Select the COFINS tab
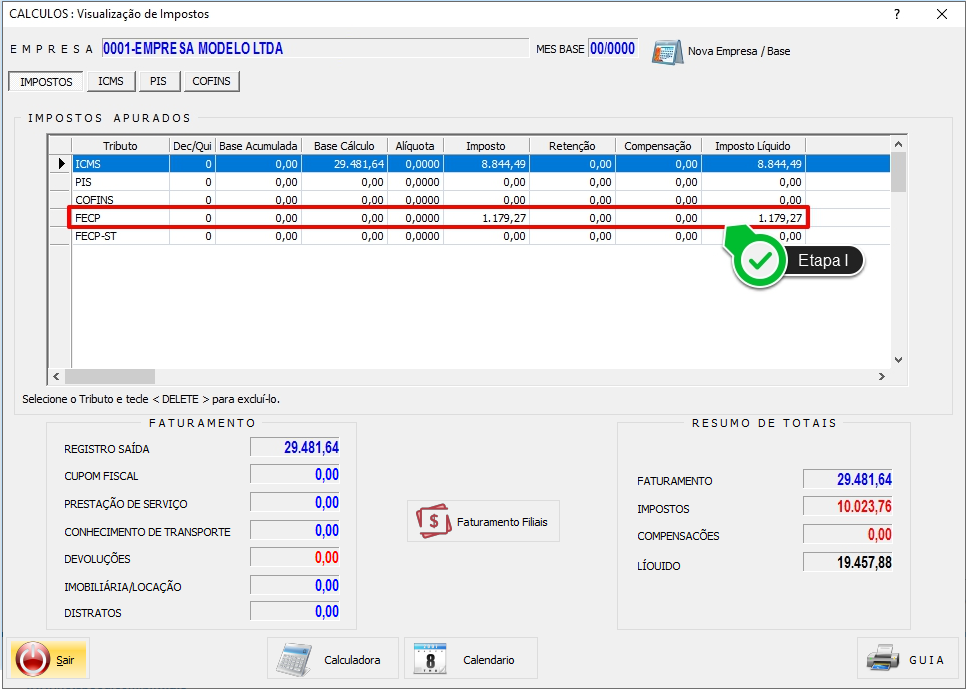 pyautogui.click(x=211, y=81)
